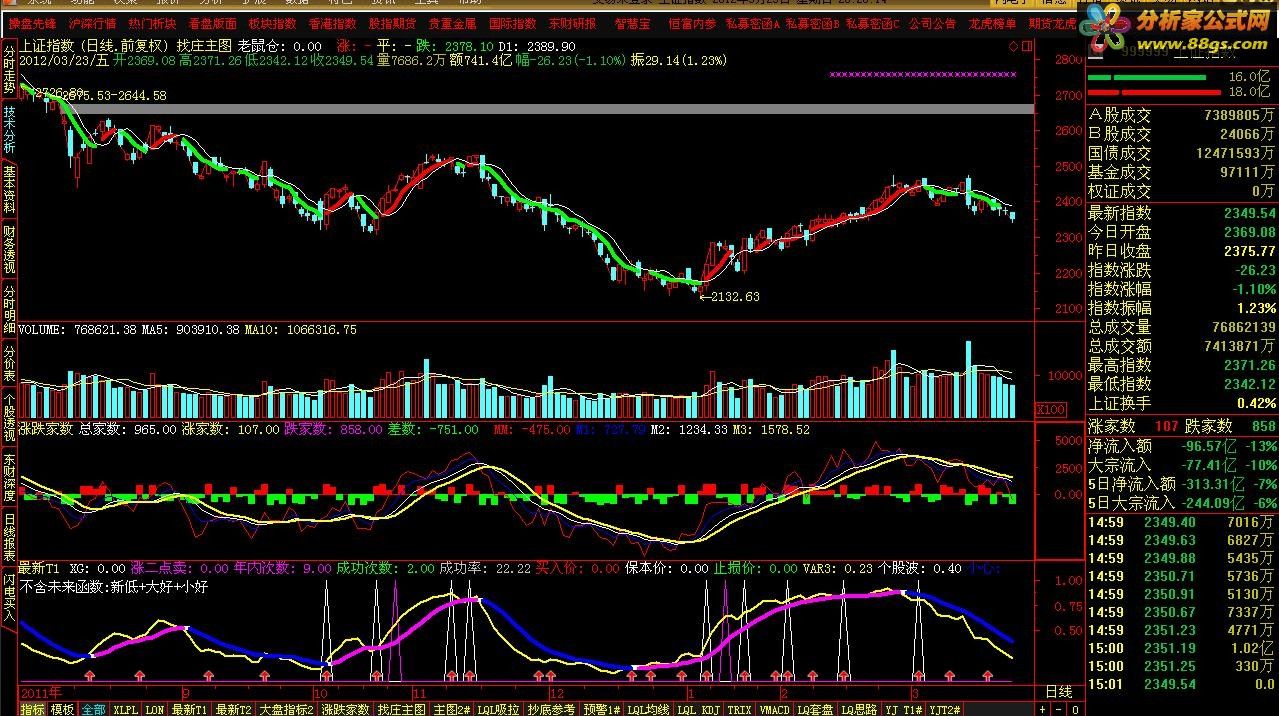Select 板块指数 toolbar item
1279x716 pixels.
pyautogui.click(x=272, y=23)
